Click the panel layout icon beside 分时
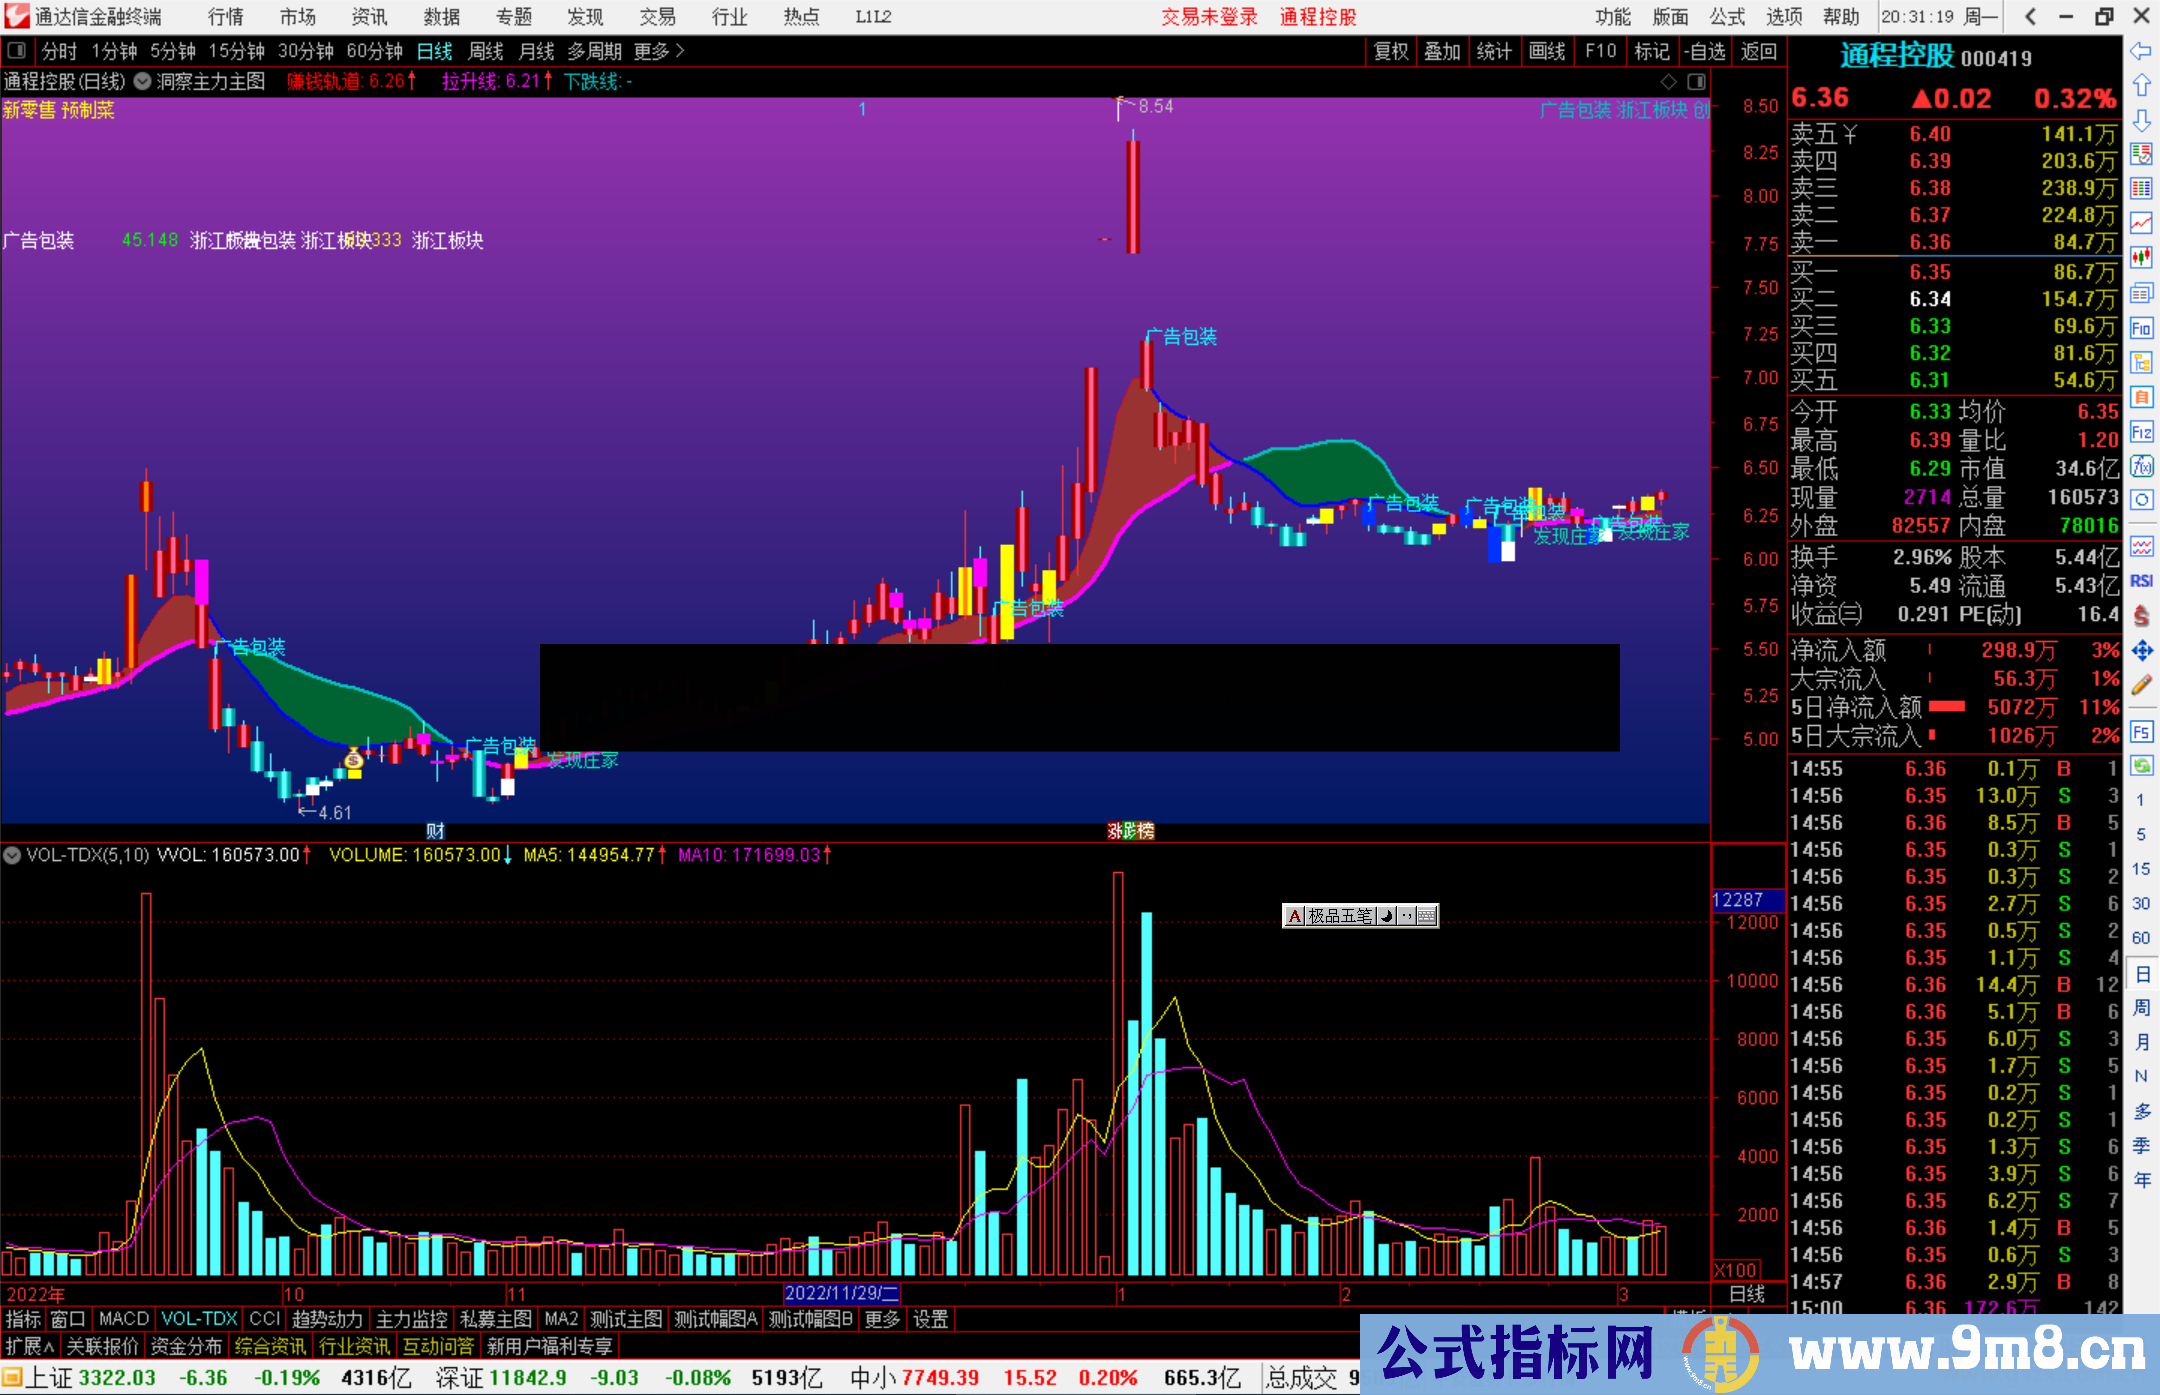The width and height of the screenshot is (2160, 1395). click(x=17, y=51)
